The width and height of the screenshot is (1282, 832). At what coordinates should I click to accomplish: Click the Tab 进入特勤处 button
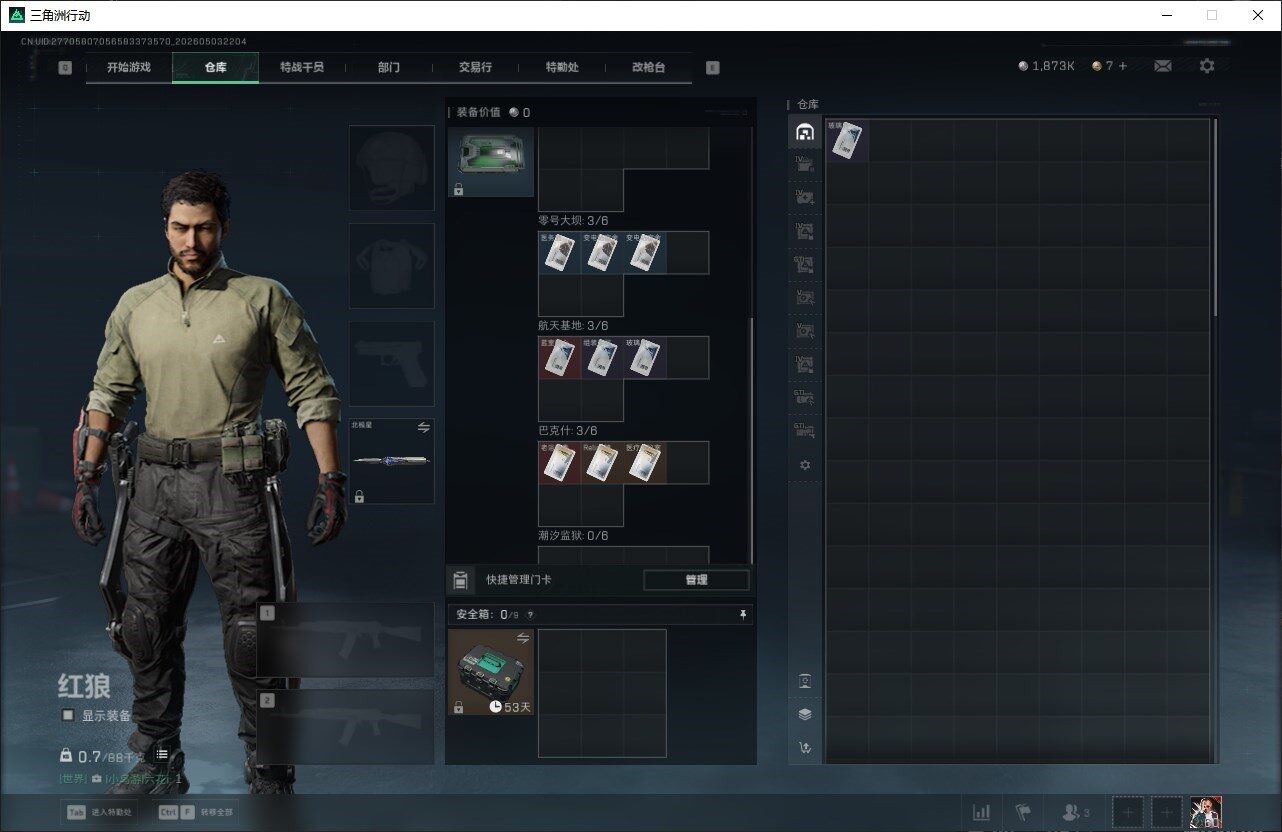coord(99,812)
